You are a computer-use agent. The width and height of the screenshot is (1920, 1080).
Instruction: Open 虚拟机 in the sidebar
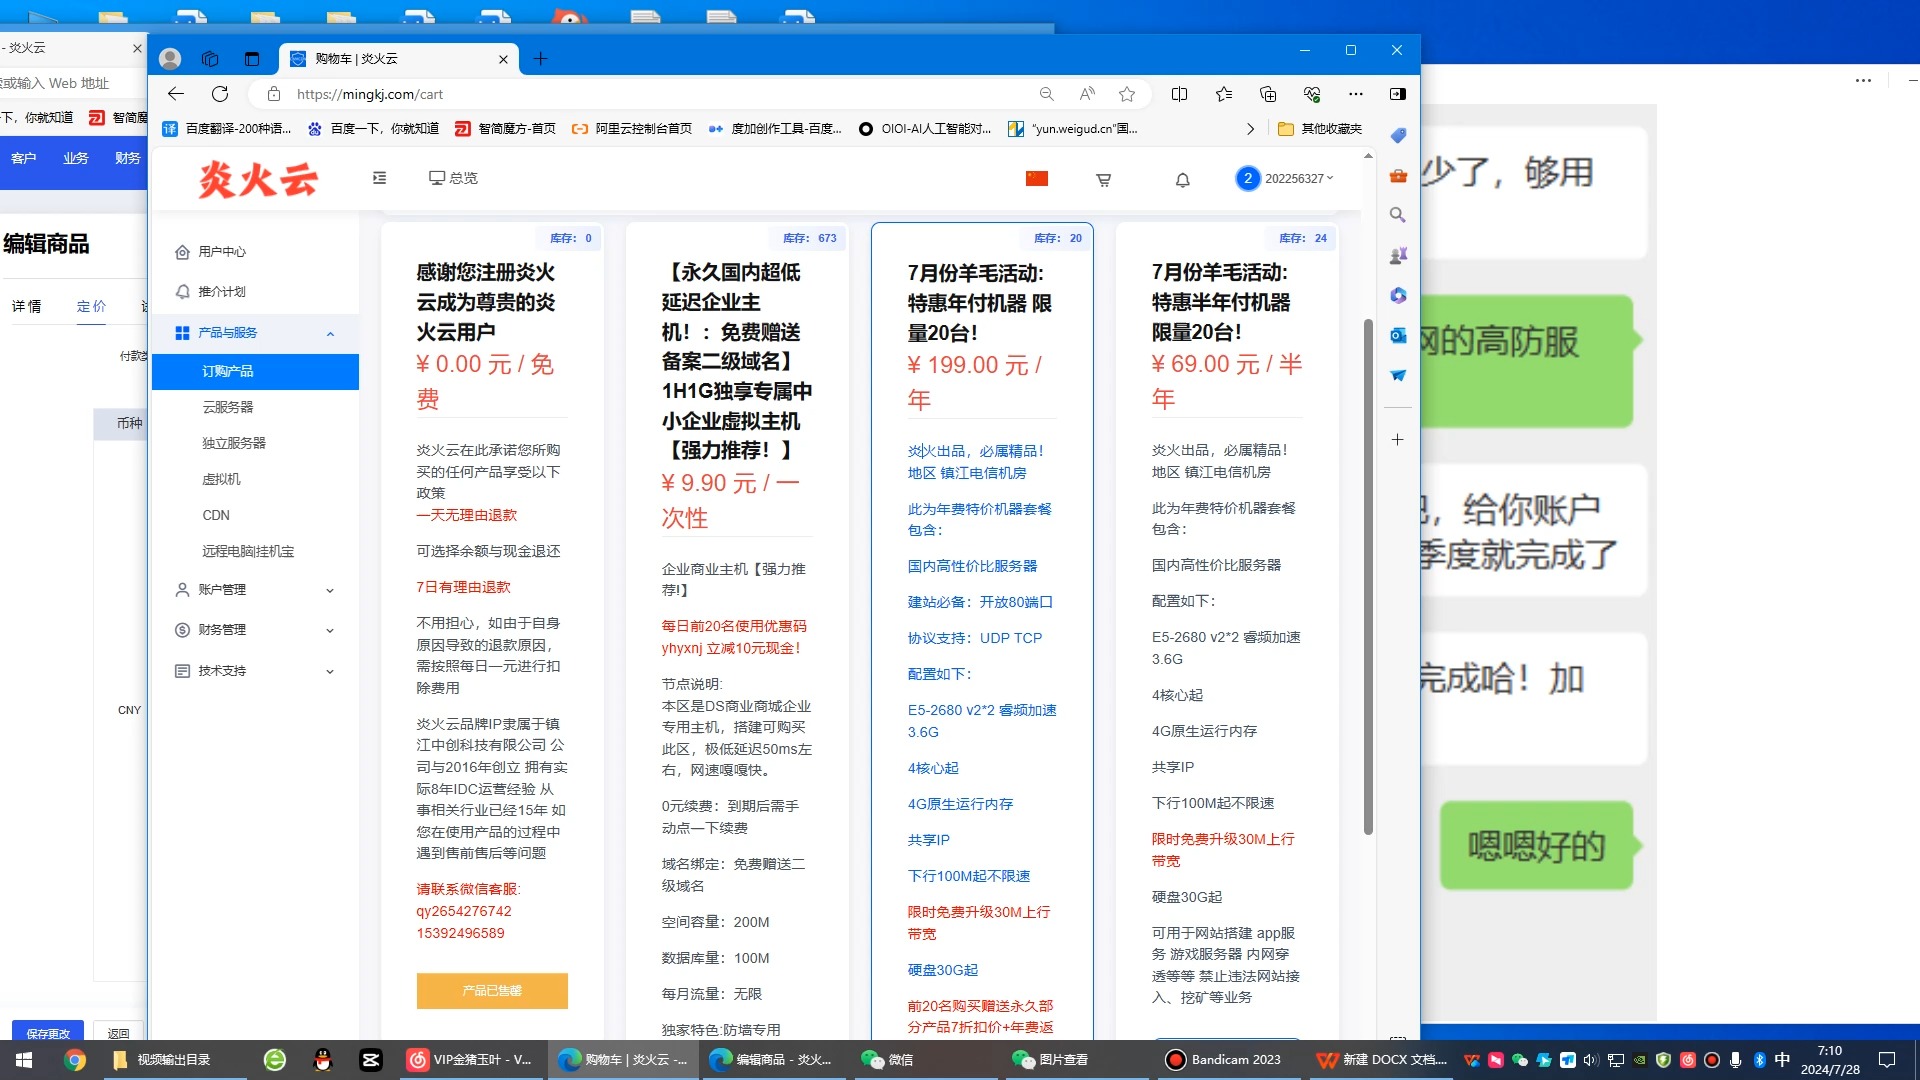coord(221,480)
